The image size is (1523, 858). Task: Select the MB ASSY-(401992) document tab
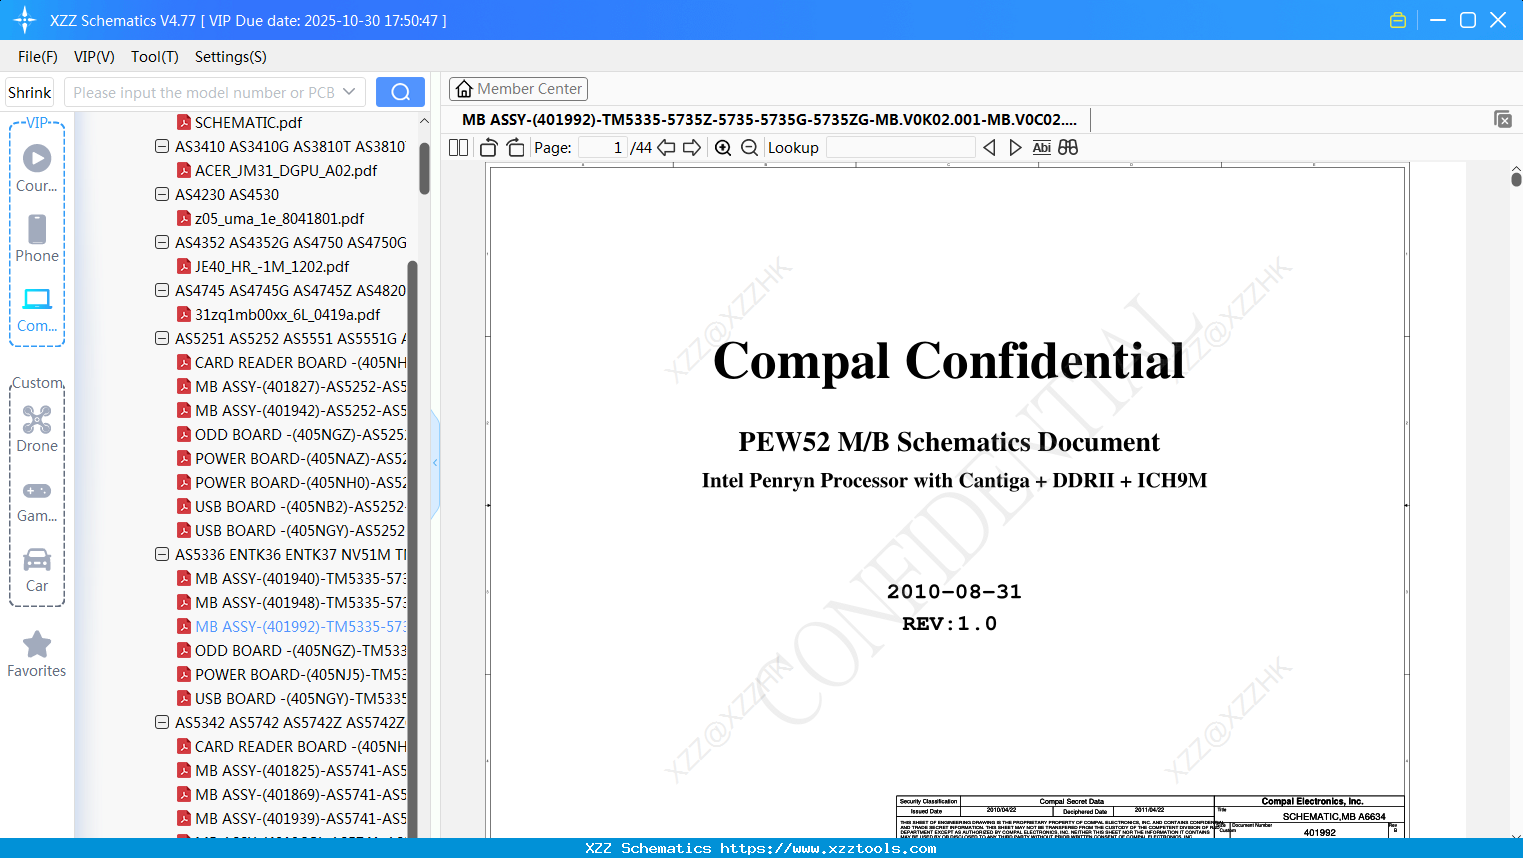[x=769, y=119]
